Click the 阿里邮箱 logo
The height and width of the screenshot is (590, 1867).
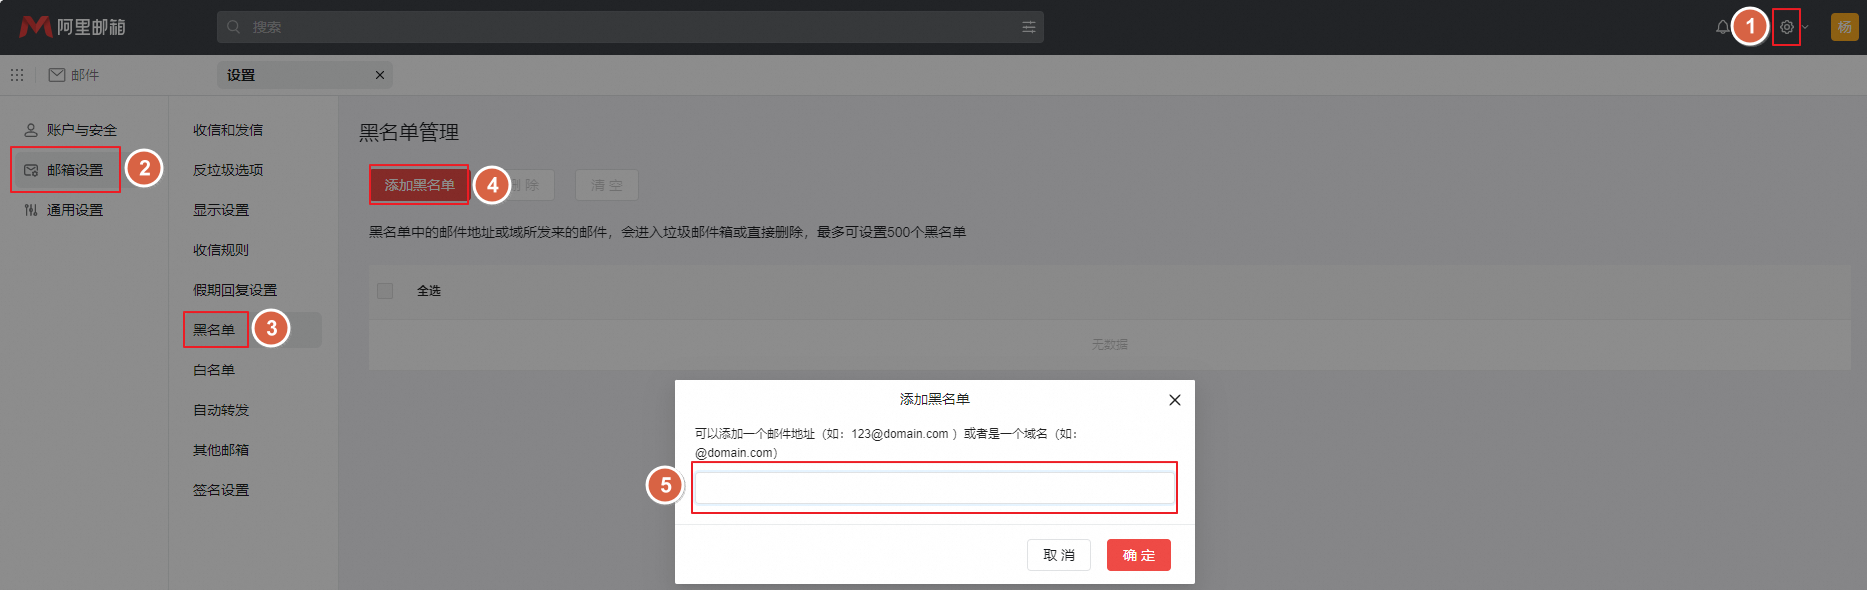pos(72,27)
